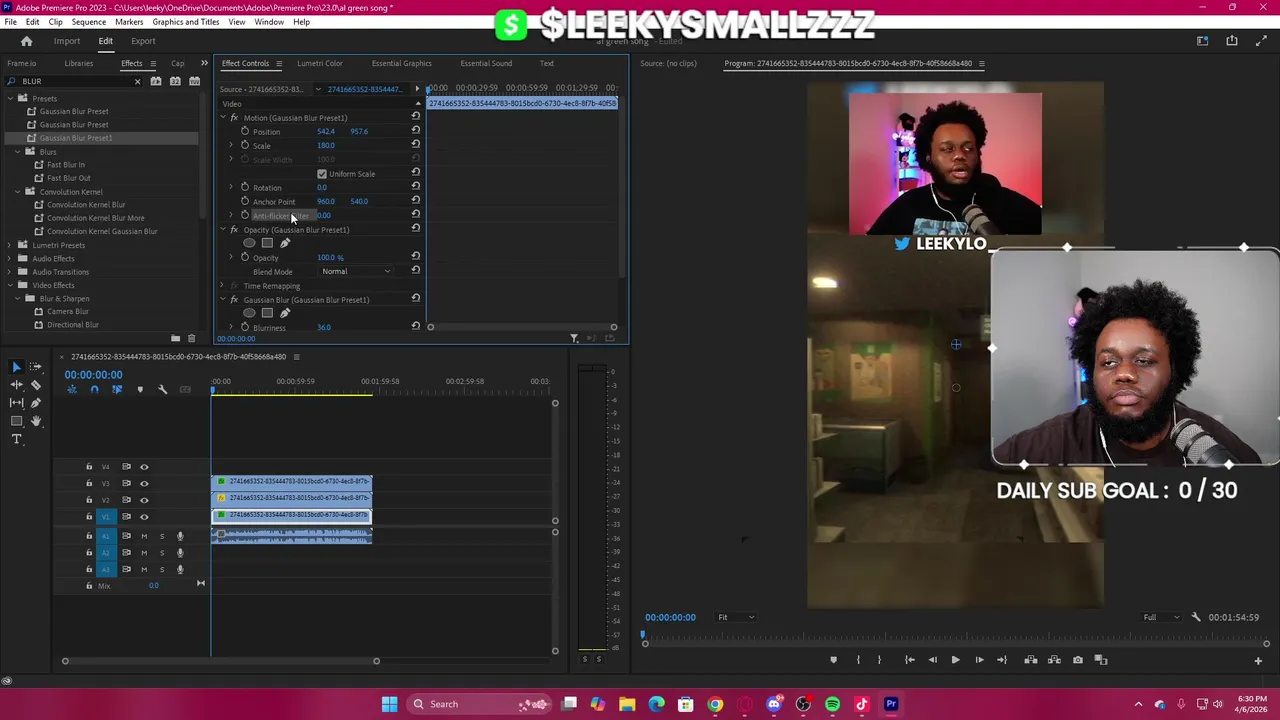
Task: Create new custom bin in Effects panel
Action: click(176, 339)
